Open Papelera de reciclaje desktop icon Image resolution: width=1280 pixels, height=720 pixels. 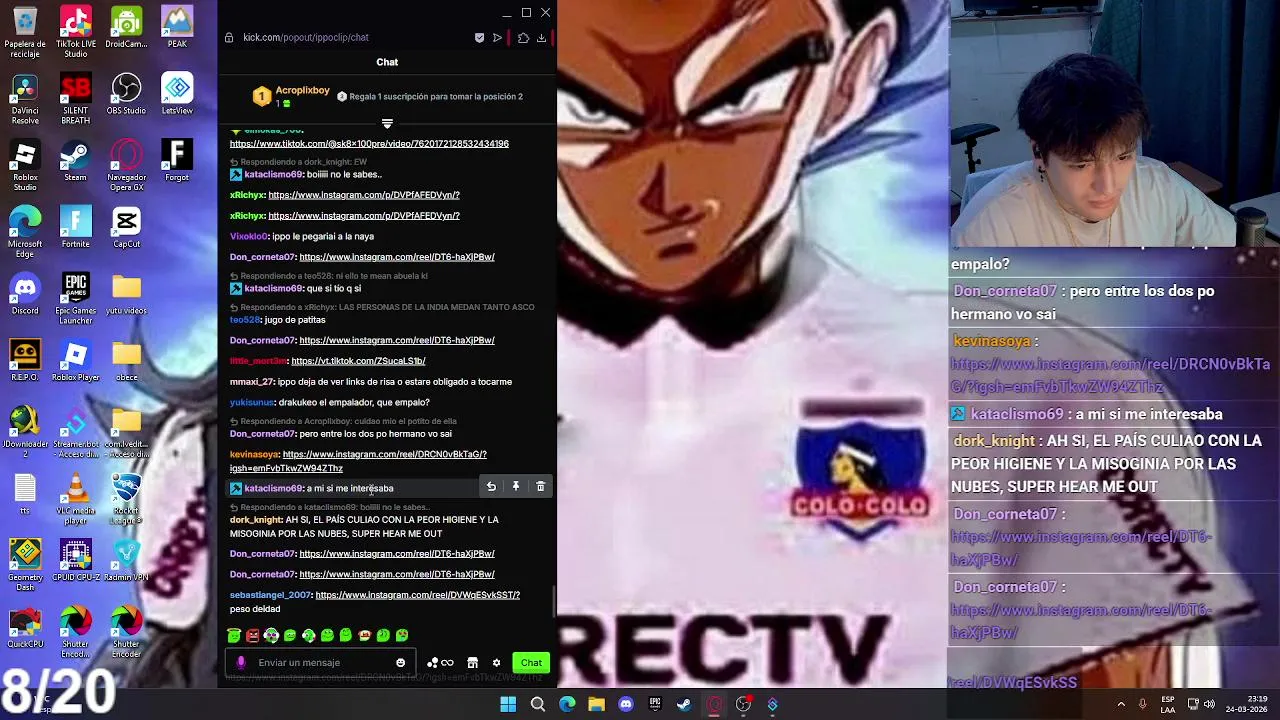tap(25, 32)
